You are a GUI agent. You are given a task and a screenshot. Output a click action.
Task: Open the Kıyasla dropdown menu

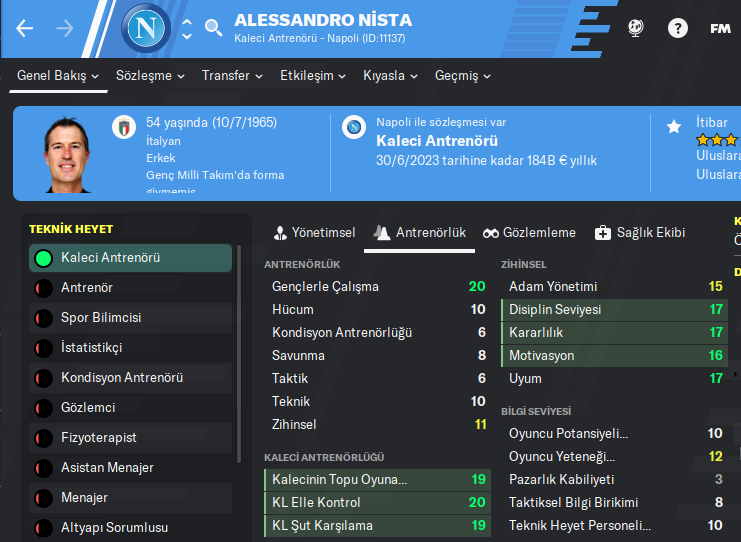[391, 76]
